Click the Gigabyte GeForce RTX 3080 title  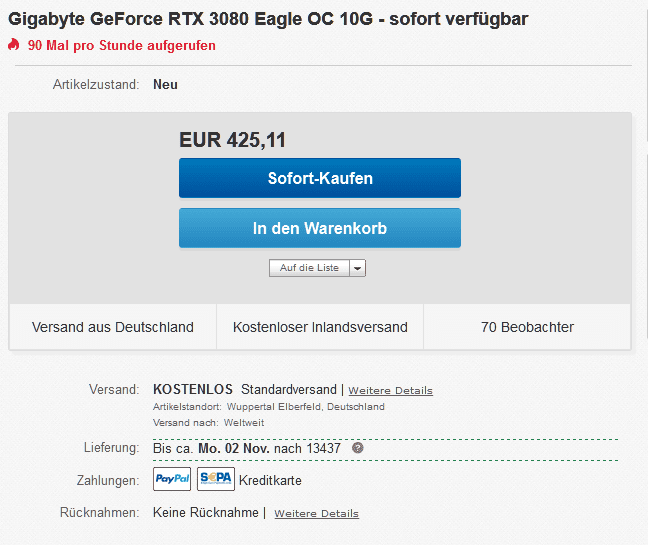click(x=269, y=19)
